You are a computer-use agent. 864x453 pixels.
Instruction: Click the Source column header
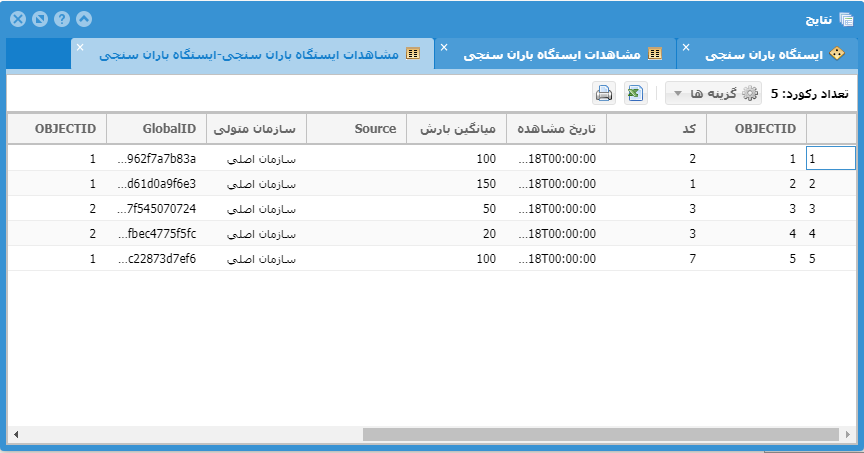[x=357, y=128]
